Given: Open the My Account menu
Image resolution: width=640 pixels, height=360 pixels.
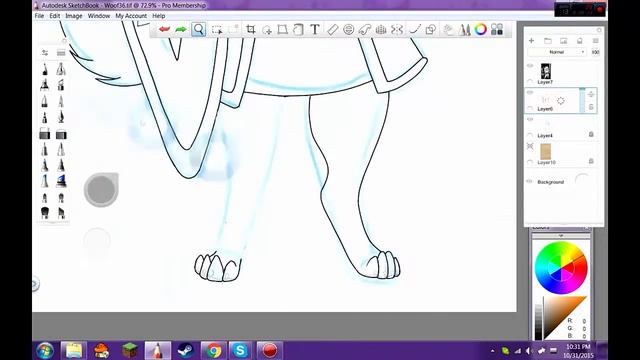Looking at the screenshot, I should 131,16.
